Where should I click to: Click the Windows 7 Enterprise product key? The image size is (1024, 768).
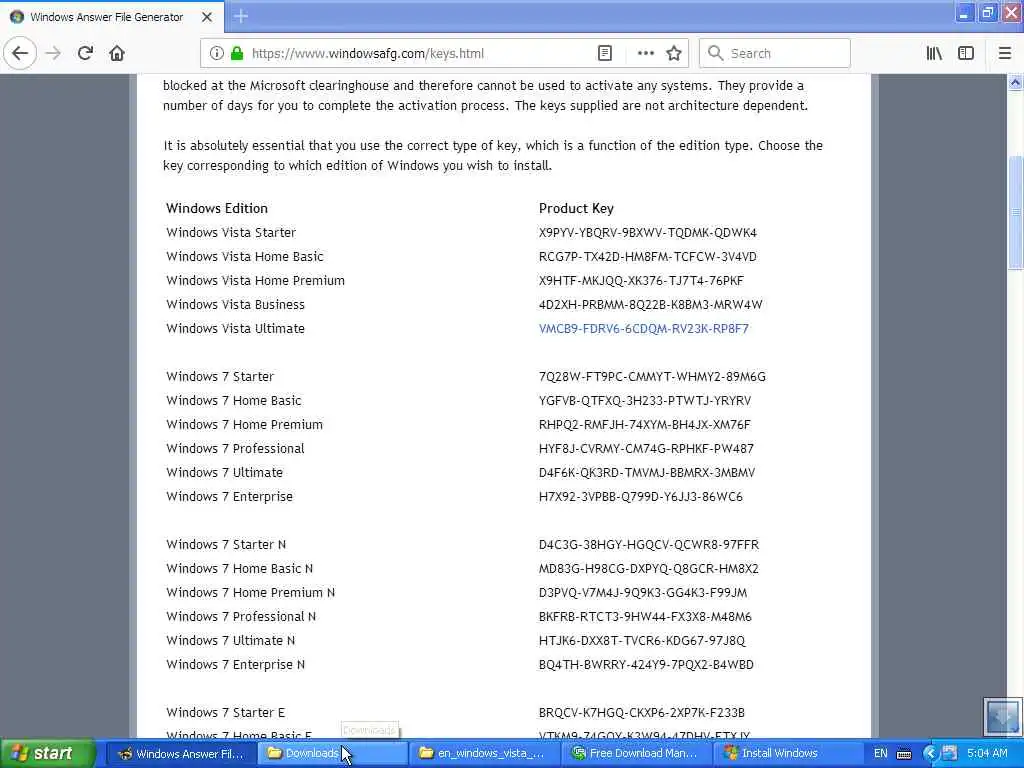click(641, 497)
